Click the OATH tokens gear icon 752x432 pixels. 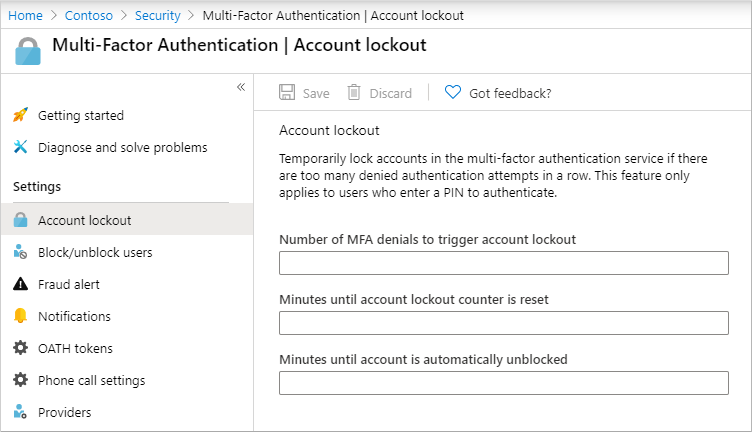pos(20,348)
